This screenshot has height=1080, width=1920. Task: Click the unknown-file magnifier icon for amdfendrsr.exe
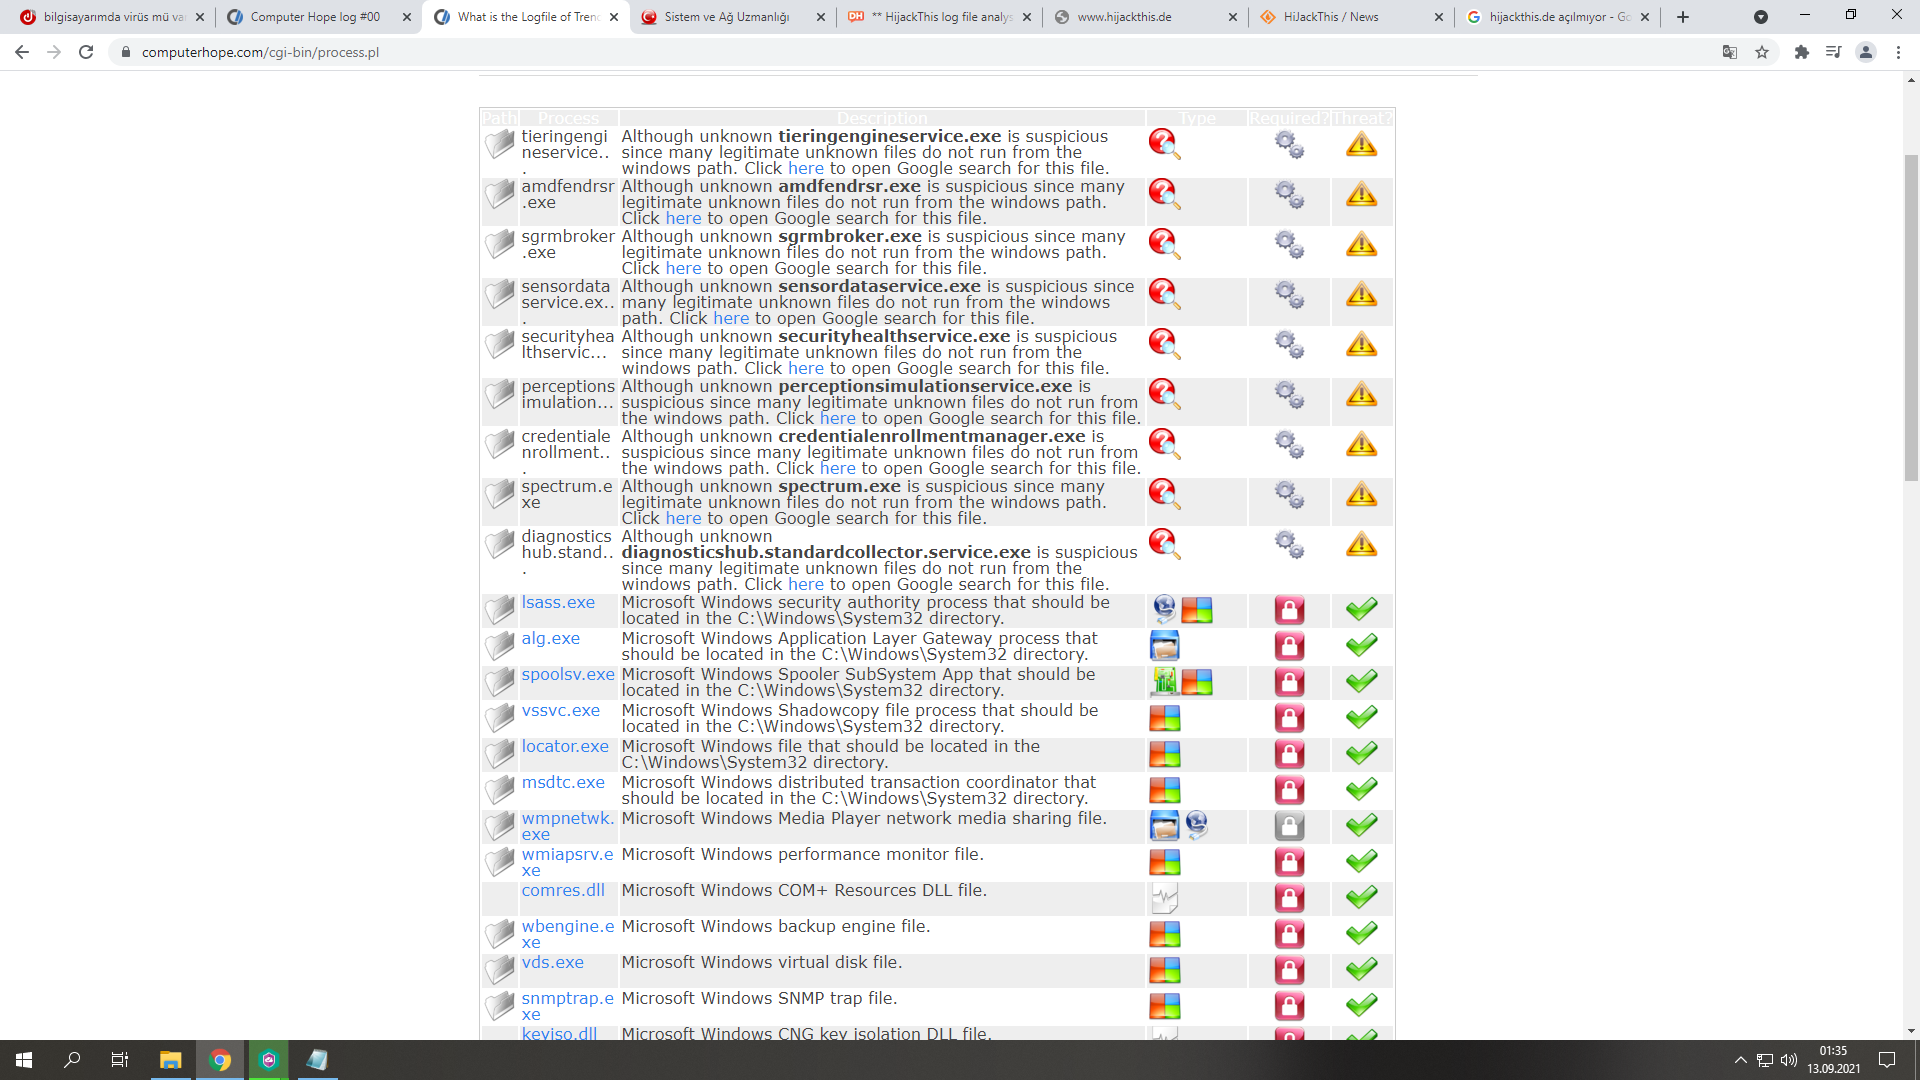pos(1164,194)
